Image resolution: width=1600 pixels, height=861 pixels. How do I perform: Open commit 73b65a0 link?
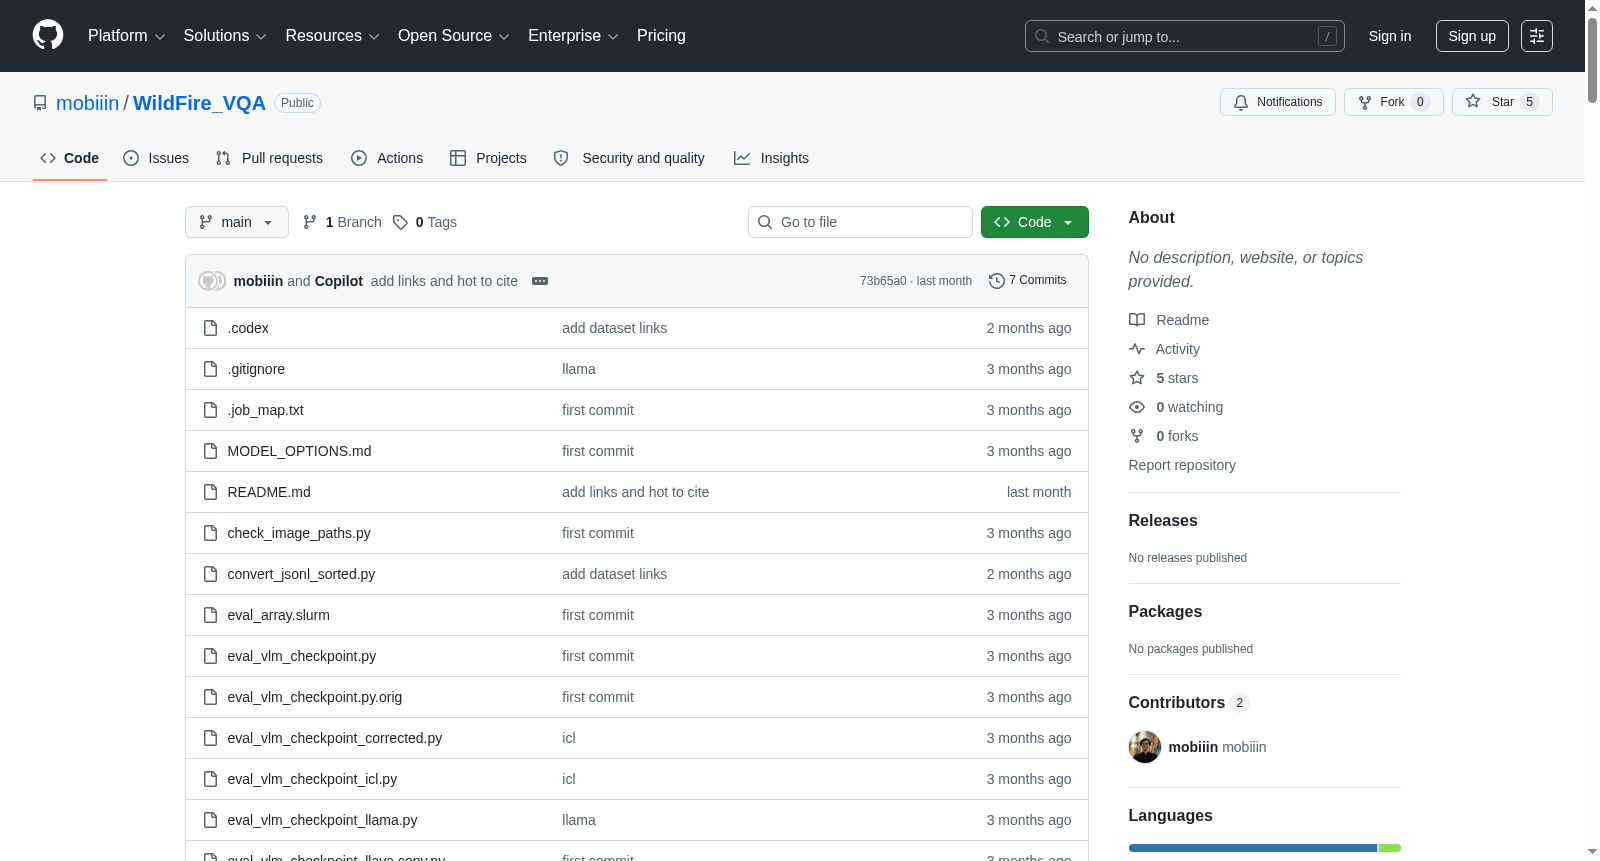[883, 281]
